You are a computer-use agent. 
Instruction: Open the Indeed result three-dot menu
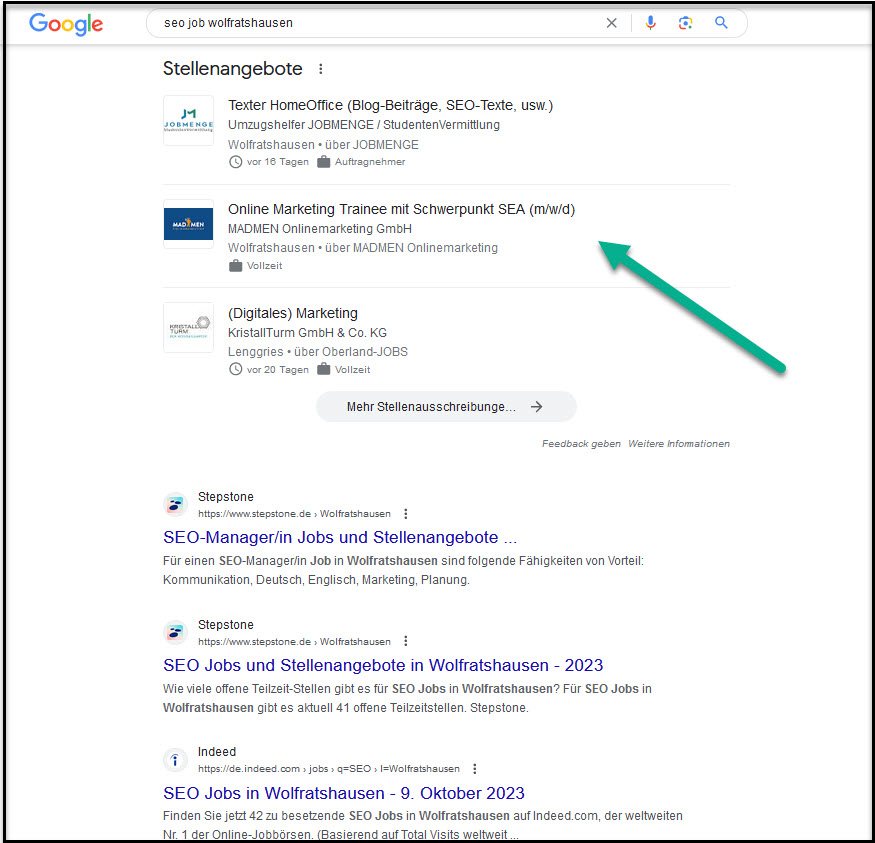(x=474, y=769)
